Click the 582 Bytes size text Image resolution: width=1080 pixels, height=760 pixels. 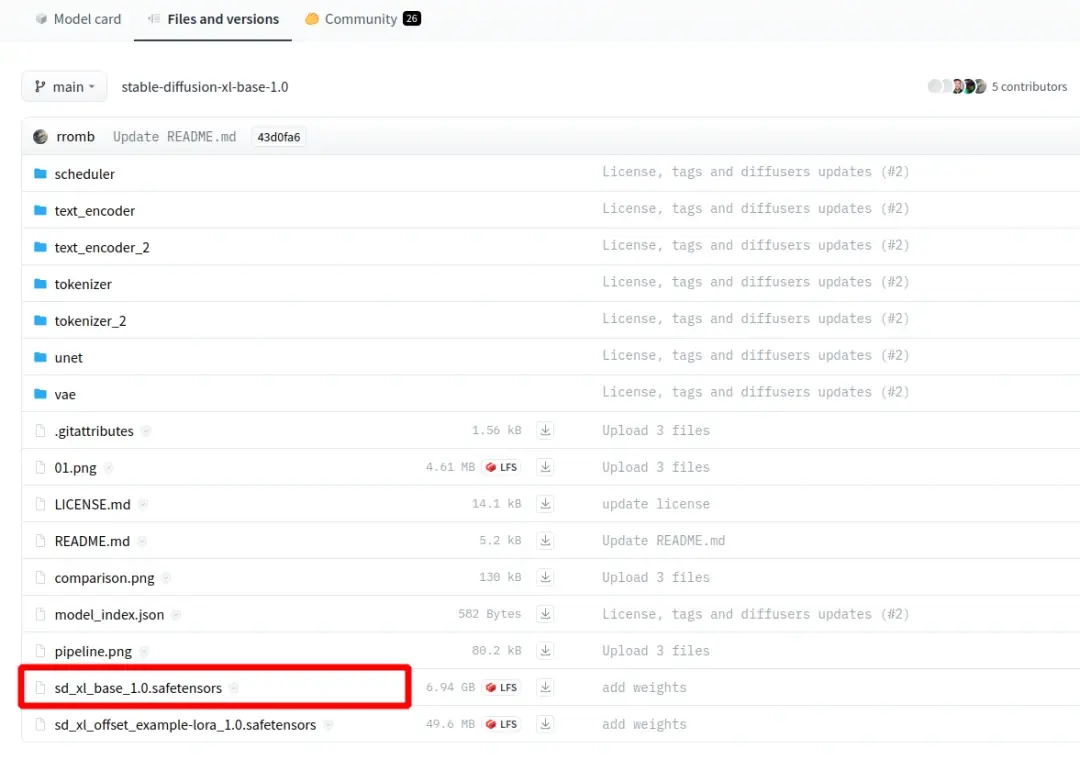[490, 614]
